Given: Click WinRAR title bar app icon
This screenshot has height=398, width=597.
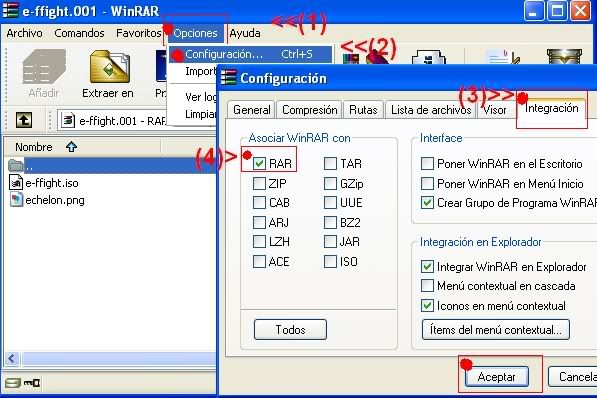Looking at the screenshot, I should pyautogui.click(x=10, y=10).
